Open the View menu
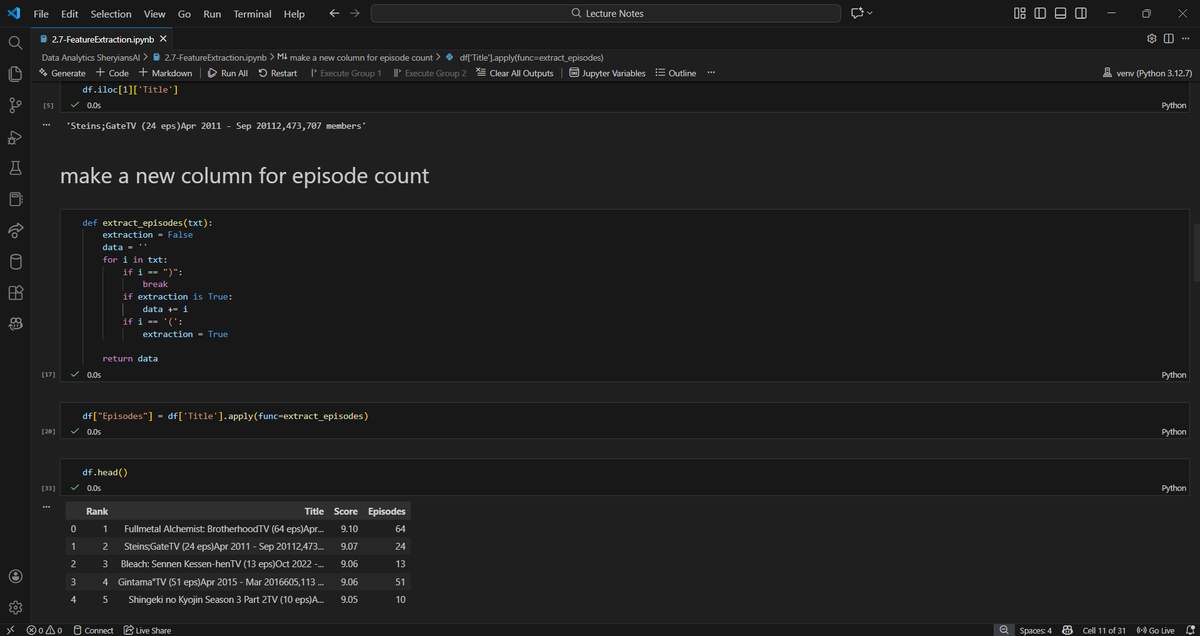This screenshot has width=1200, height=636. [x=154, y=14]
